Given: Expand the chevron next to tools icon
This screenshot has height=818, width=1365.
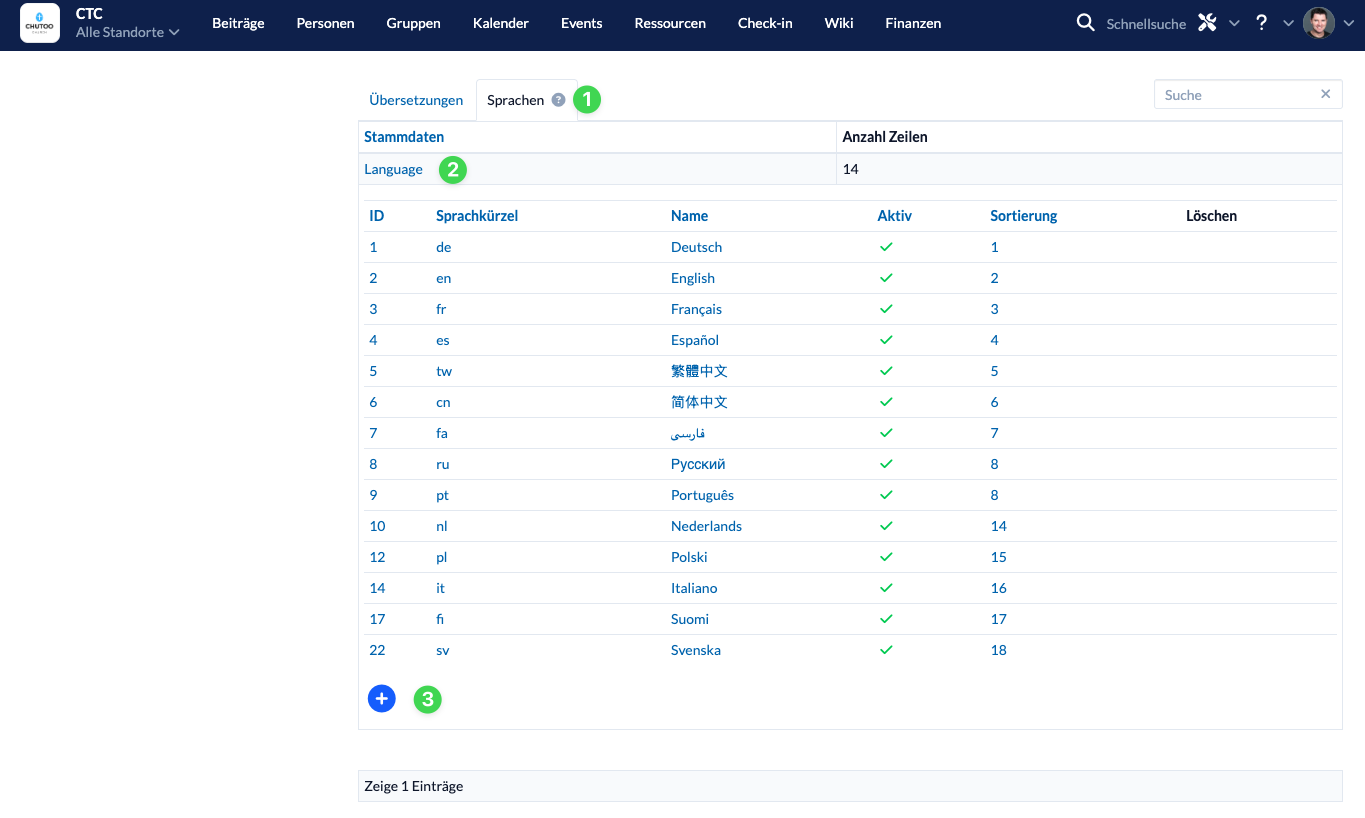Looking at the screenshot, I should pos(1234,23).
